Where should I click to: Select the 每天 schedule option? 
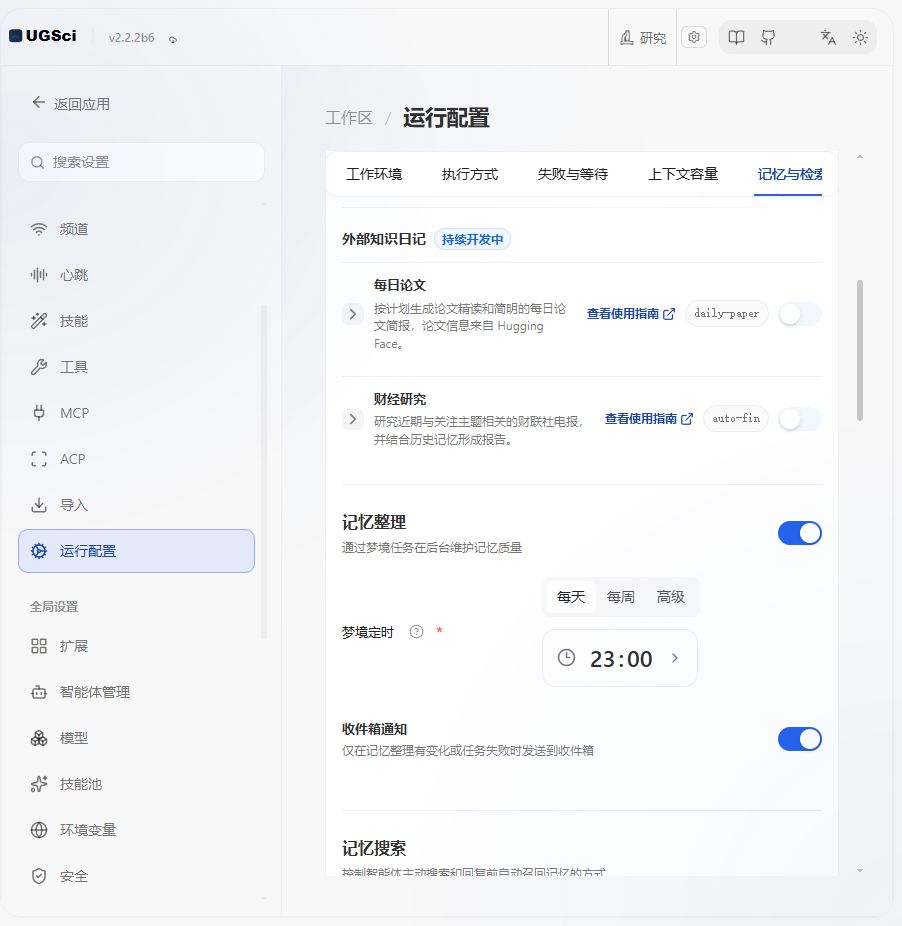(x=571, y=597)
